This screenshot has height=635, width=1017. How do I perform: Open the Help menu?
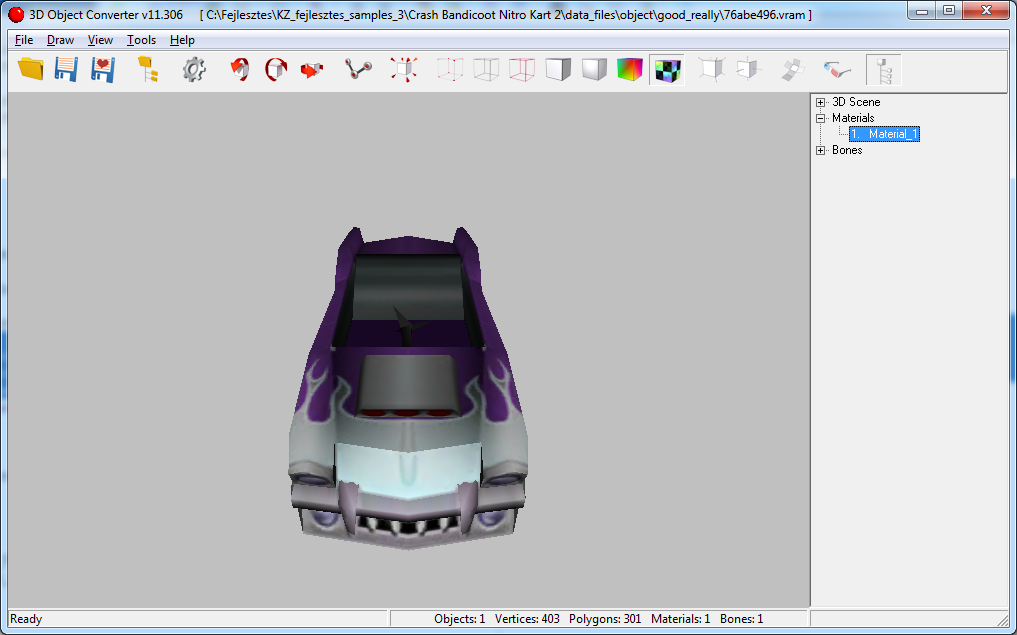182,40
